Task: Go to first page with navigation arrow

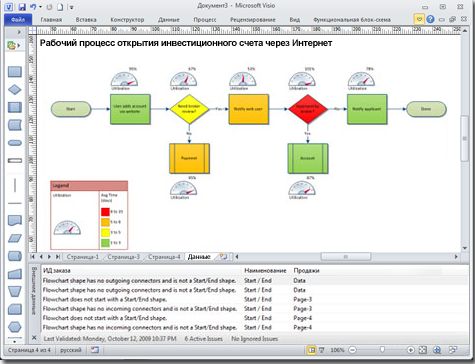Action: [x=33, y=257]
